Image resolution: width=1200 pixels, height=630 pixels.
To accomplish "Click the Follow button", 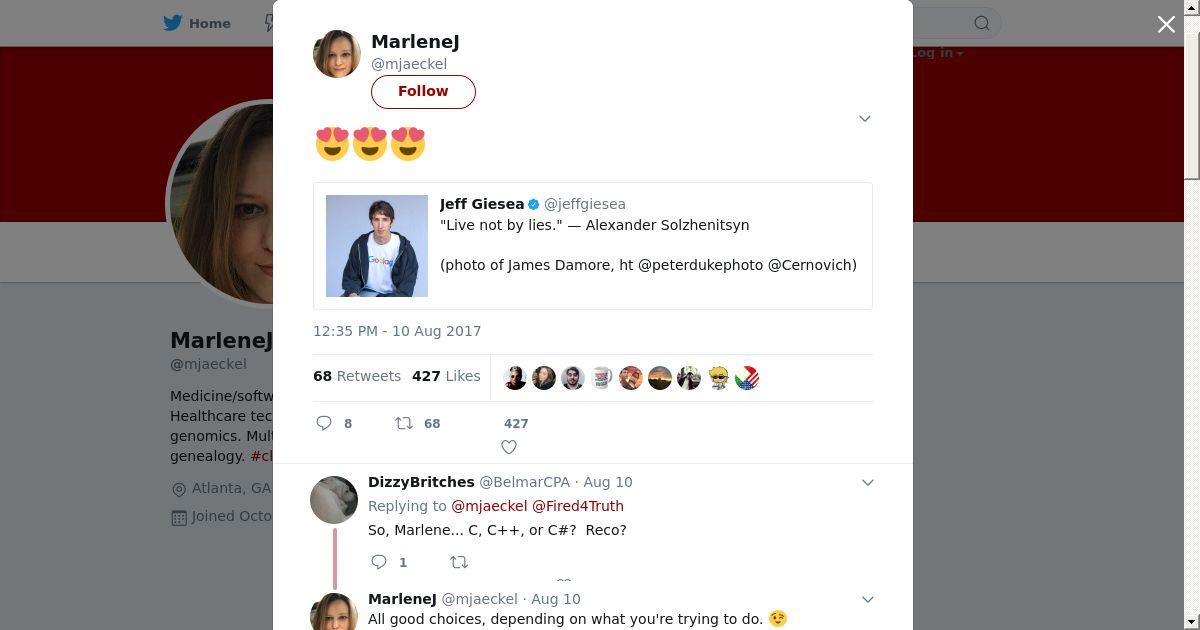I will (423, 91).
